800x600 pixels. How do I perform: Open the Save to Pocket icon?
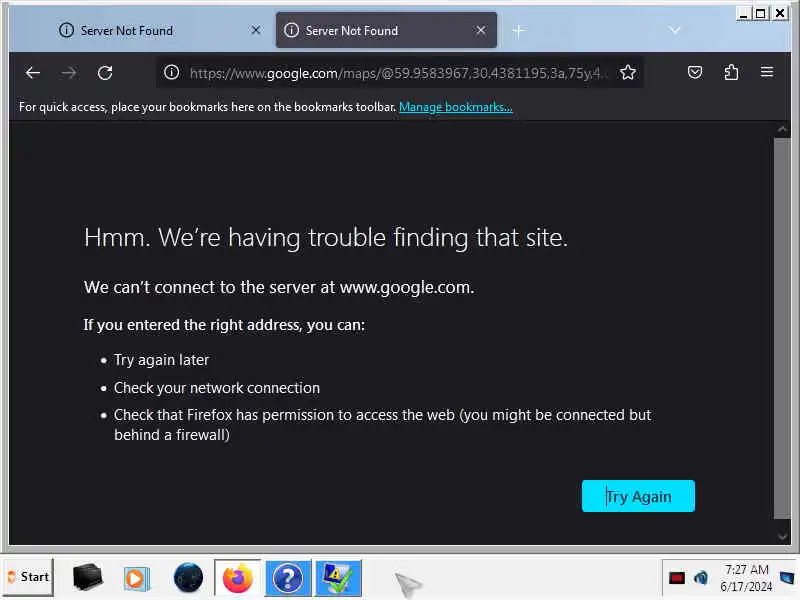(694, 72)
